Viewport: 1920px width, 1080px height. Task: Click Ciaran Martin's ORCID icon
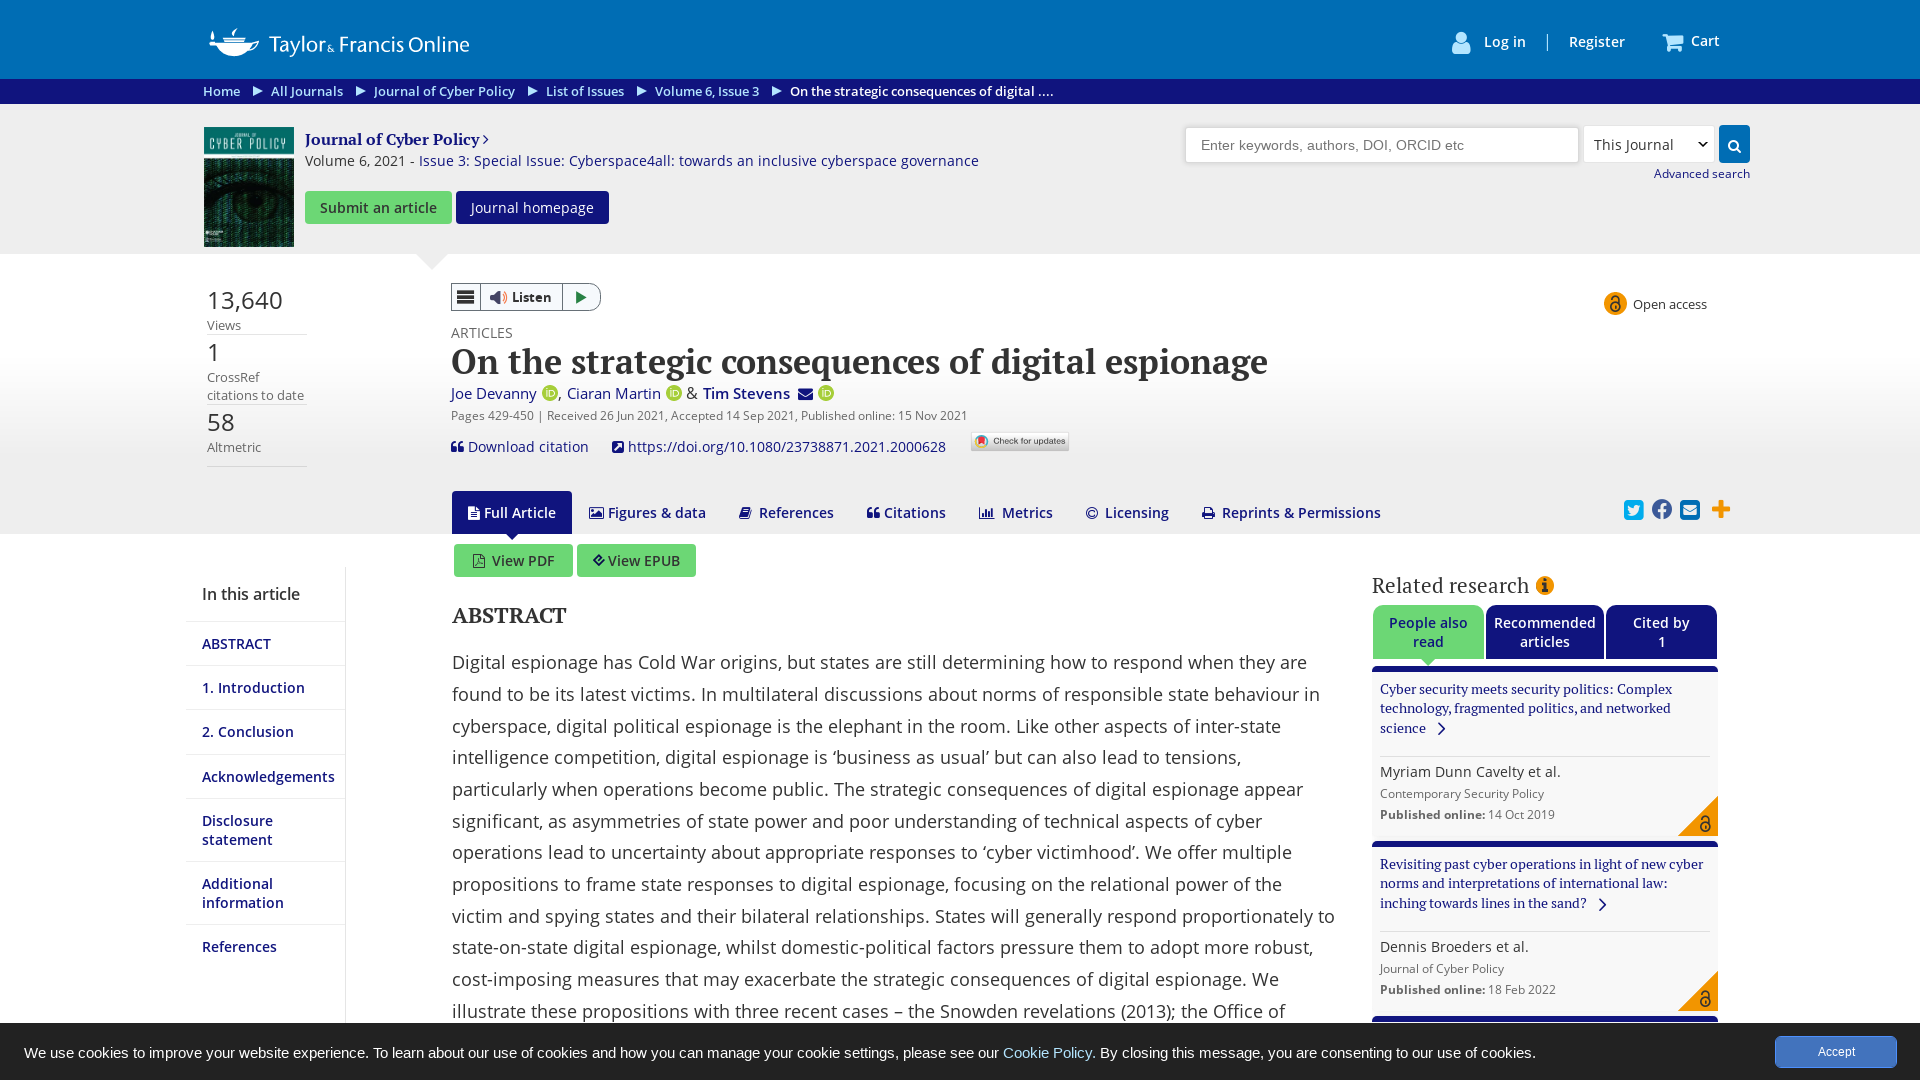(674, 393)
